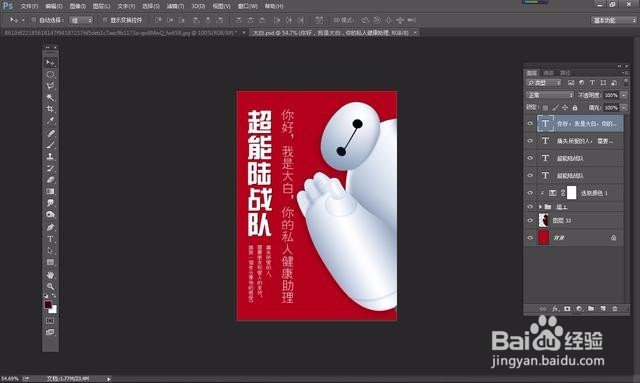The height and width of the screenshot is (383, 640).
Task: Toggle 显示变换控件 checkbox
Action: point(105,20)
